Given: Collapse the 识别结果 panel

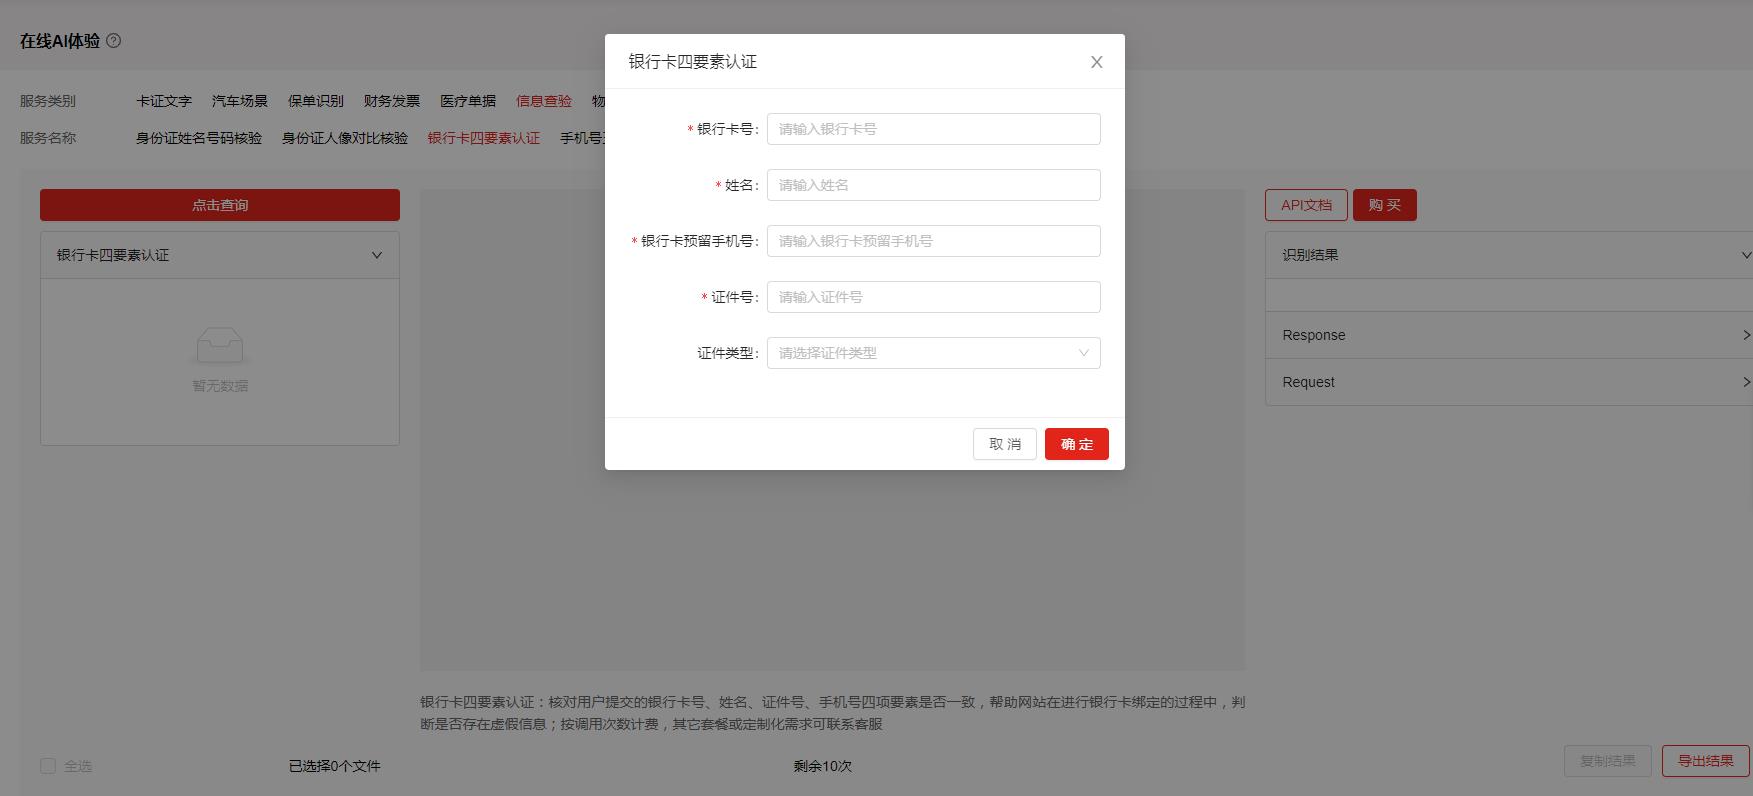Looking at the screenshot, I should 1509,255.
